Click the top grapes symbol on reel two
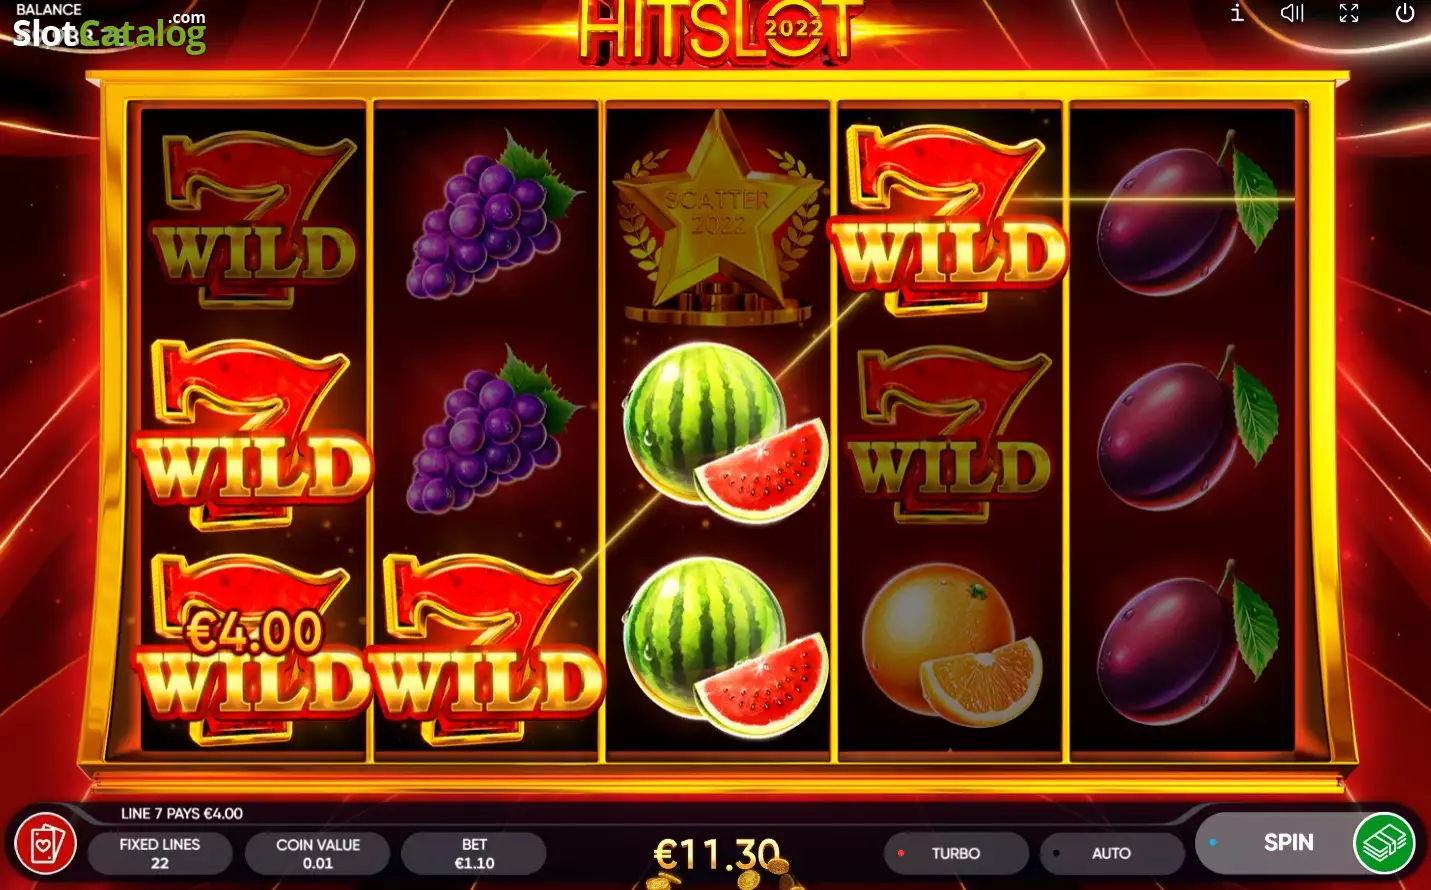The image size is (1431, 890). [x=490, y=215]
